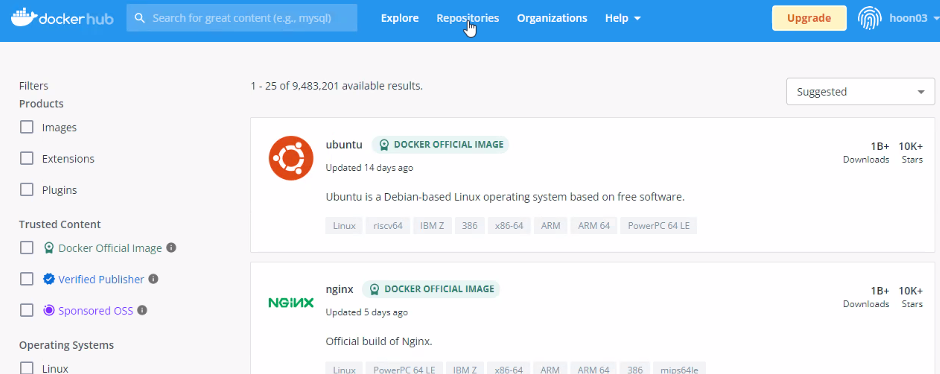Check the Linux operating system checkbox
This screenshot has height=374, width=940.
tap(26, 367)
